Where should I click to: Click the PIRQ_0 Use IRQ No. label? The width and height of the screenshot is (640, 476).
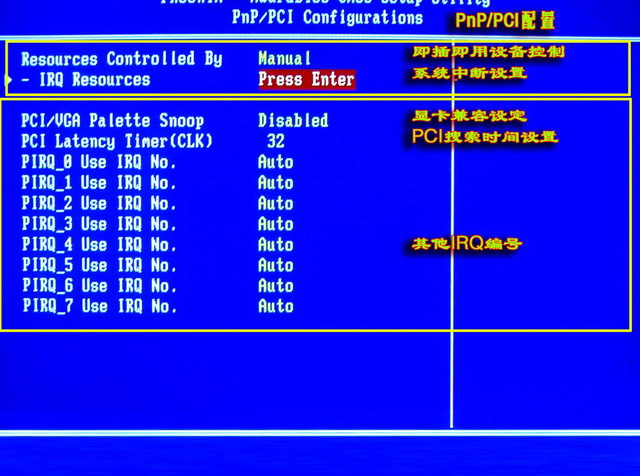pyautogui.click(x=99, y=162)
